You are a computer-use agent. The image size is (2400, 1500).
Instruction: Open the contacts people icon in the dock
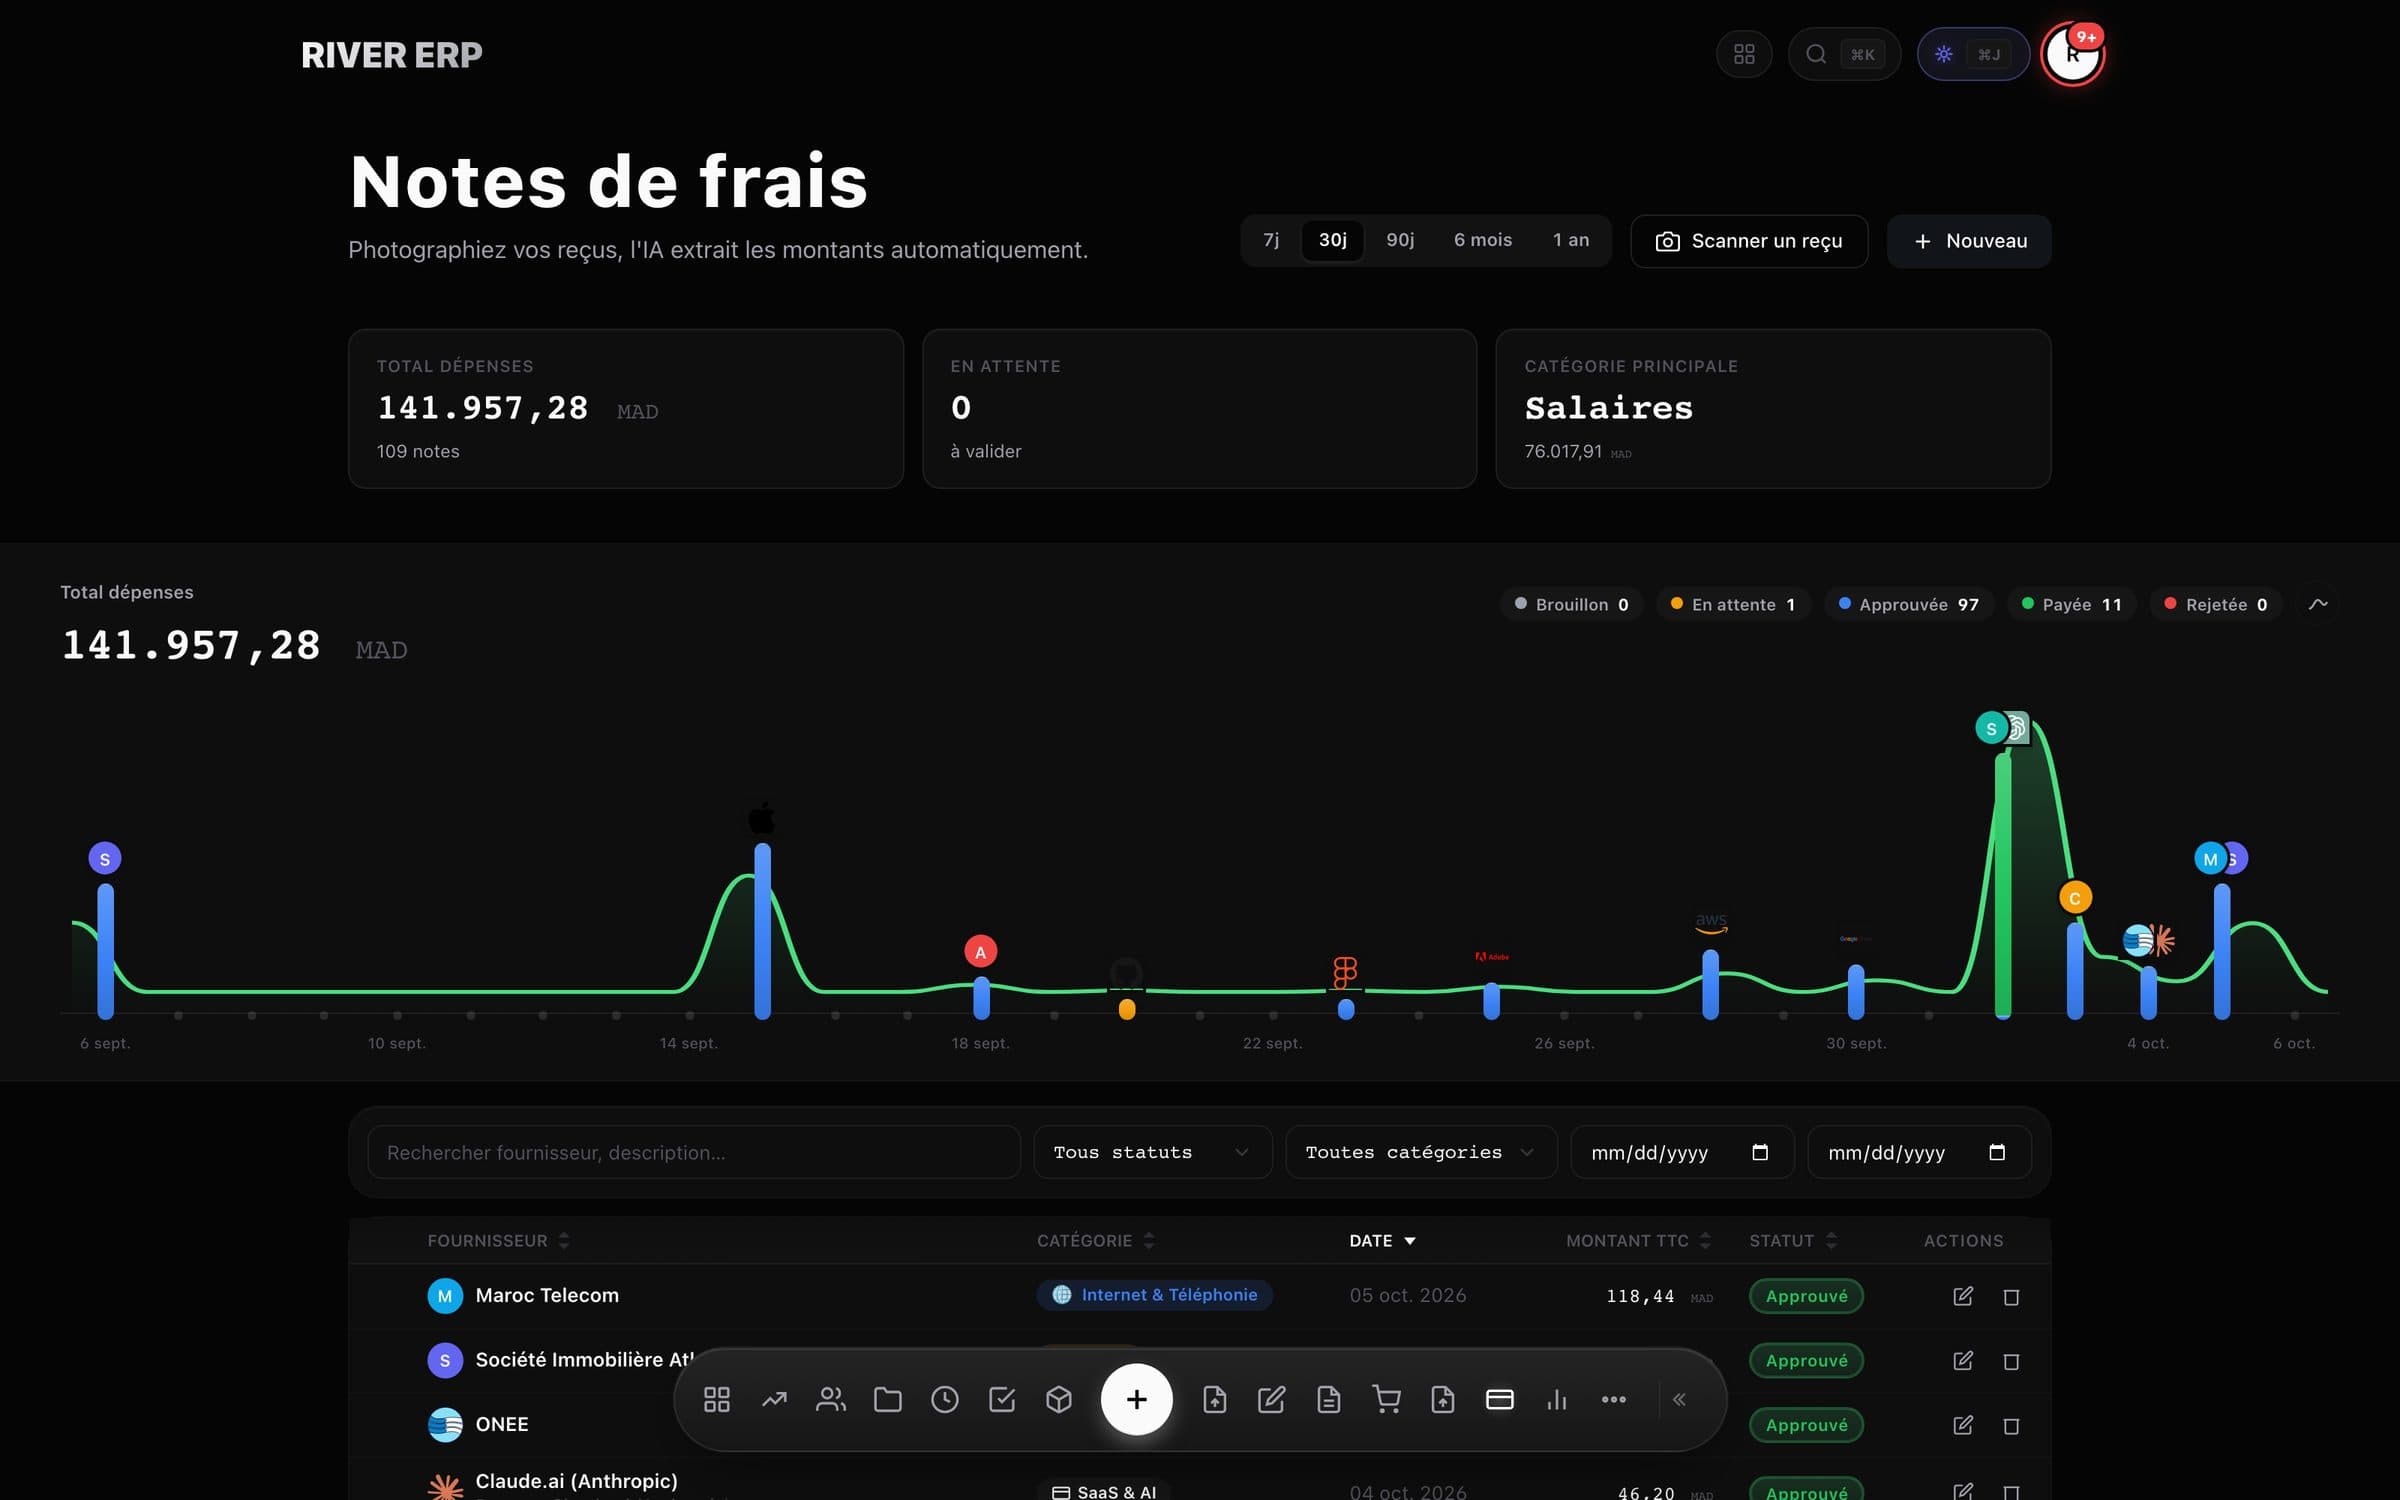tap(831, 1399)
